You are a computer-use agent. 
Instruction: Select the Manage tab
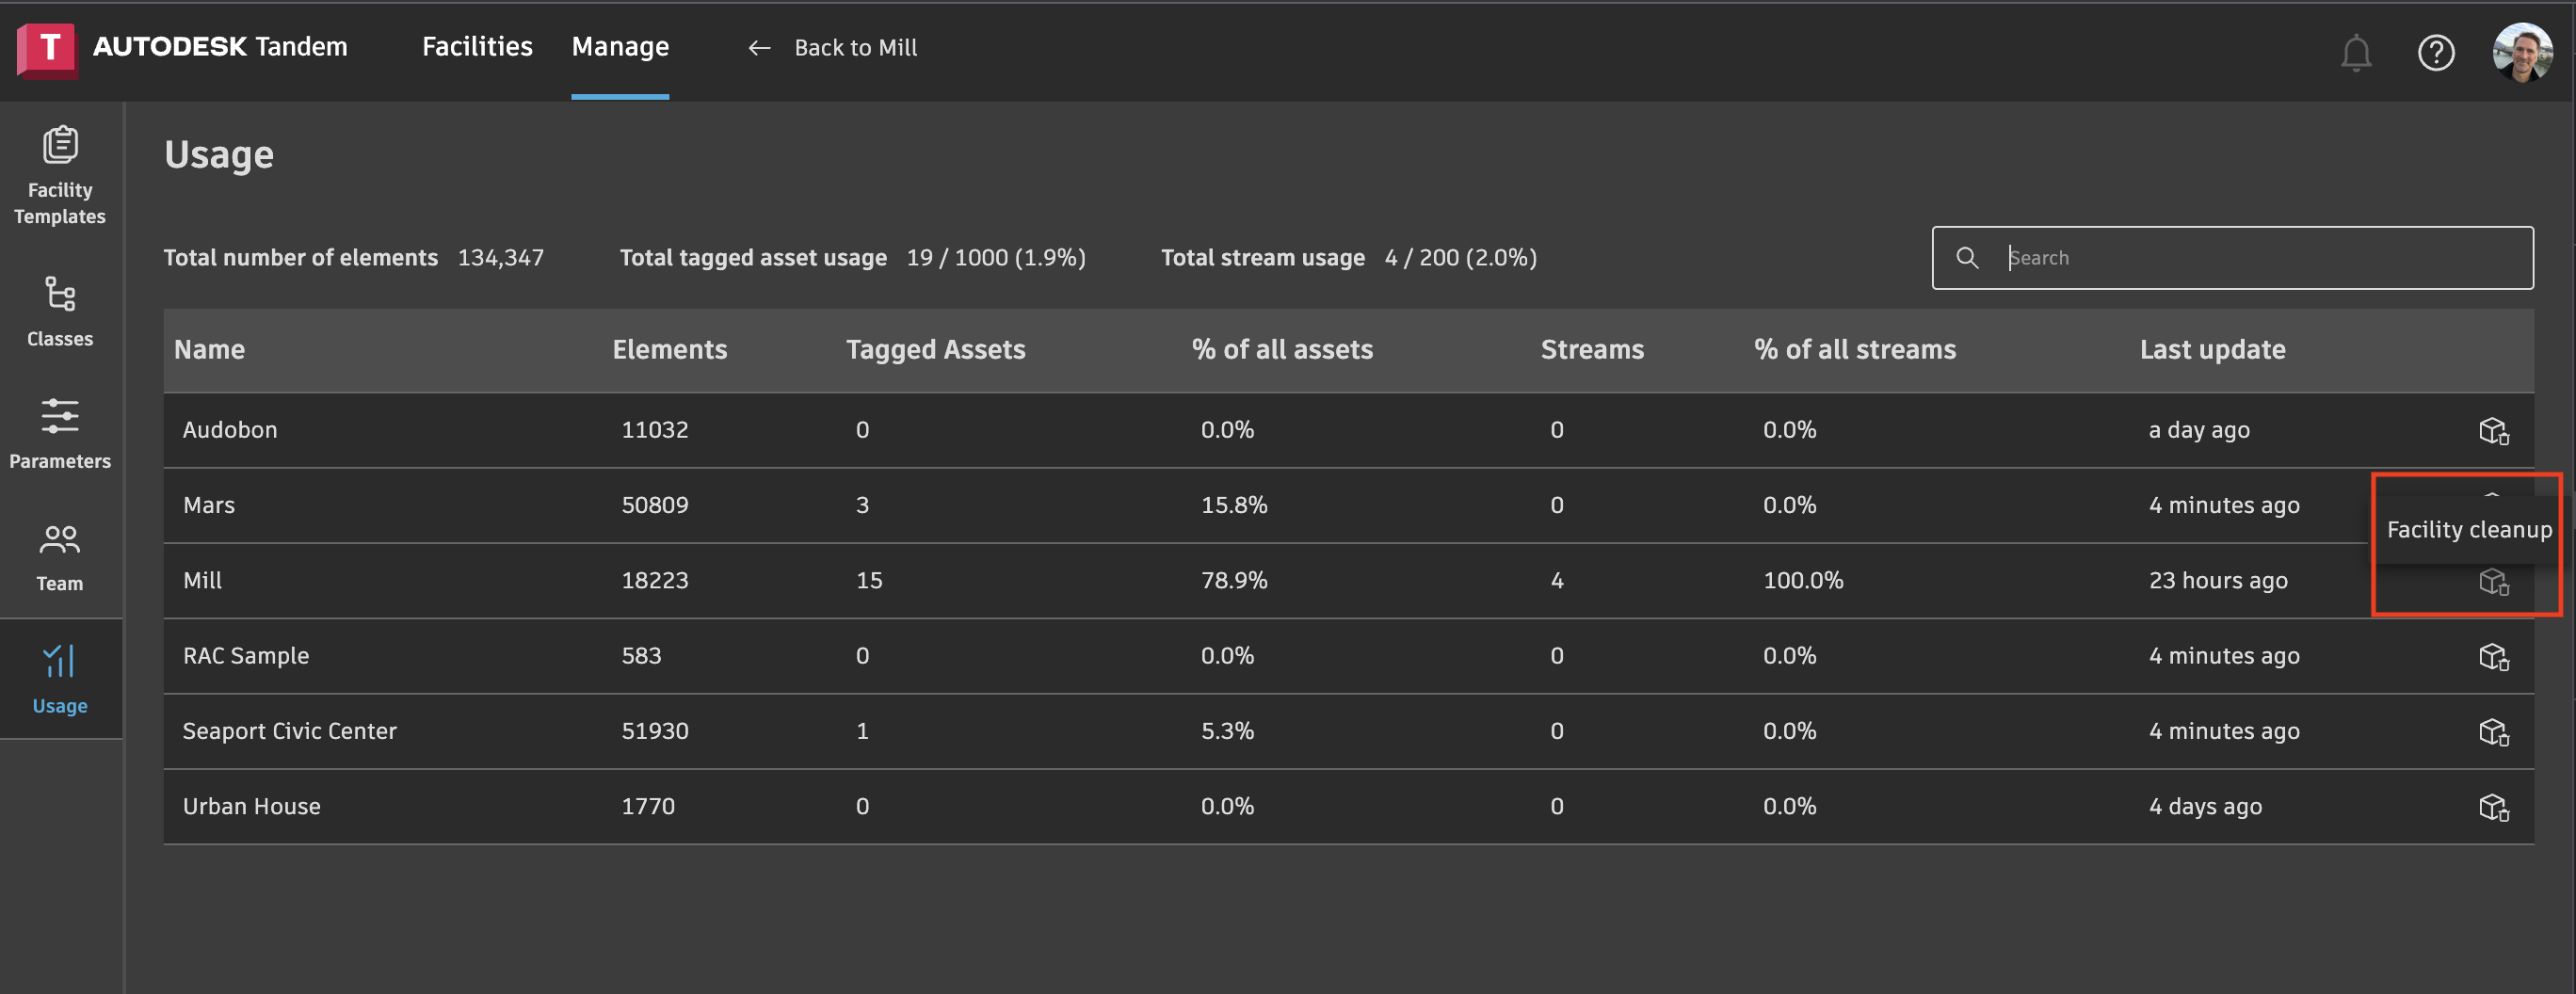point(620,47)
